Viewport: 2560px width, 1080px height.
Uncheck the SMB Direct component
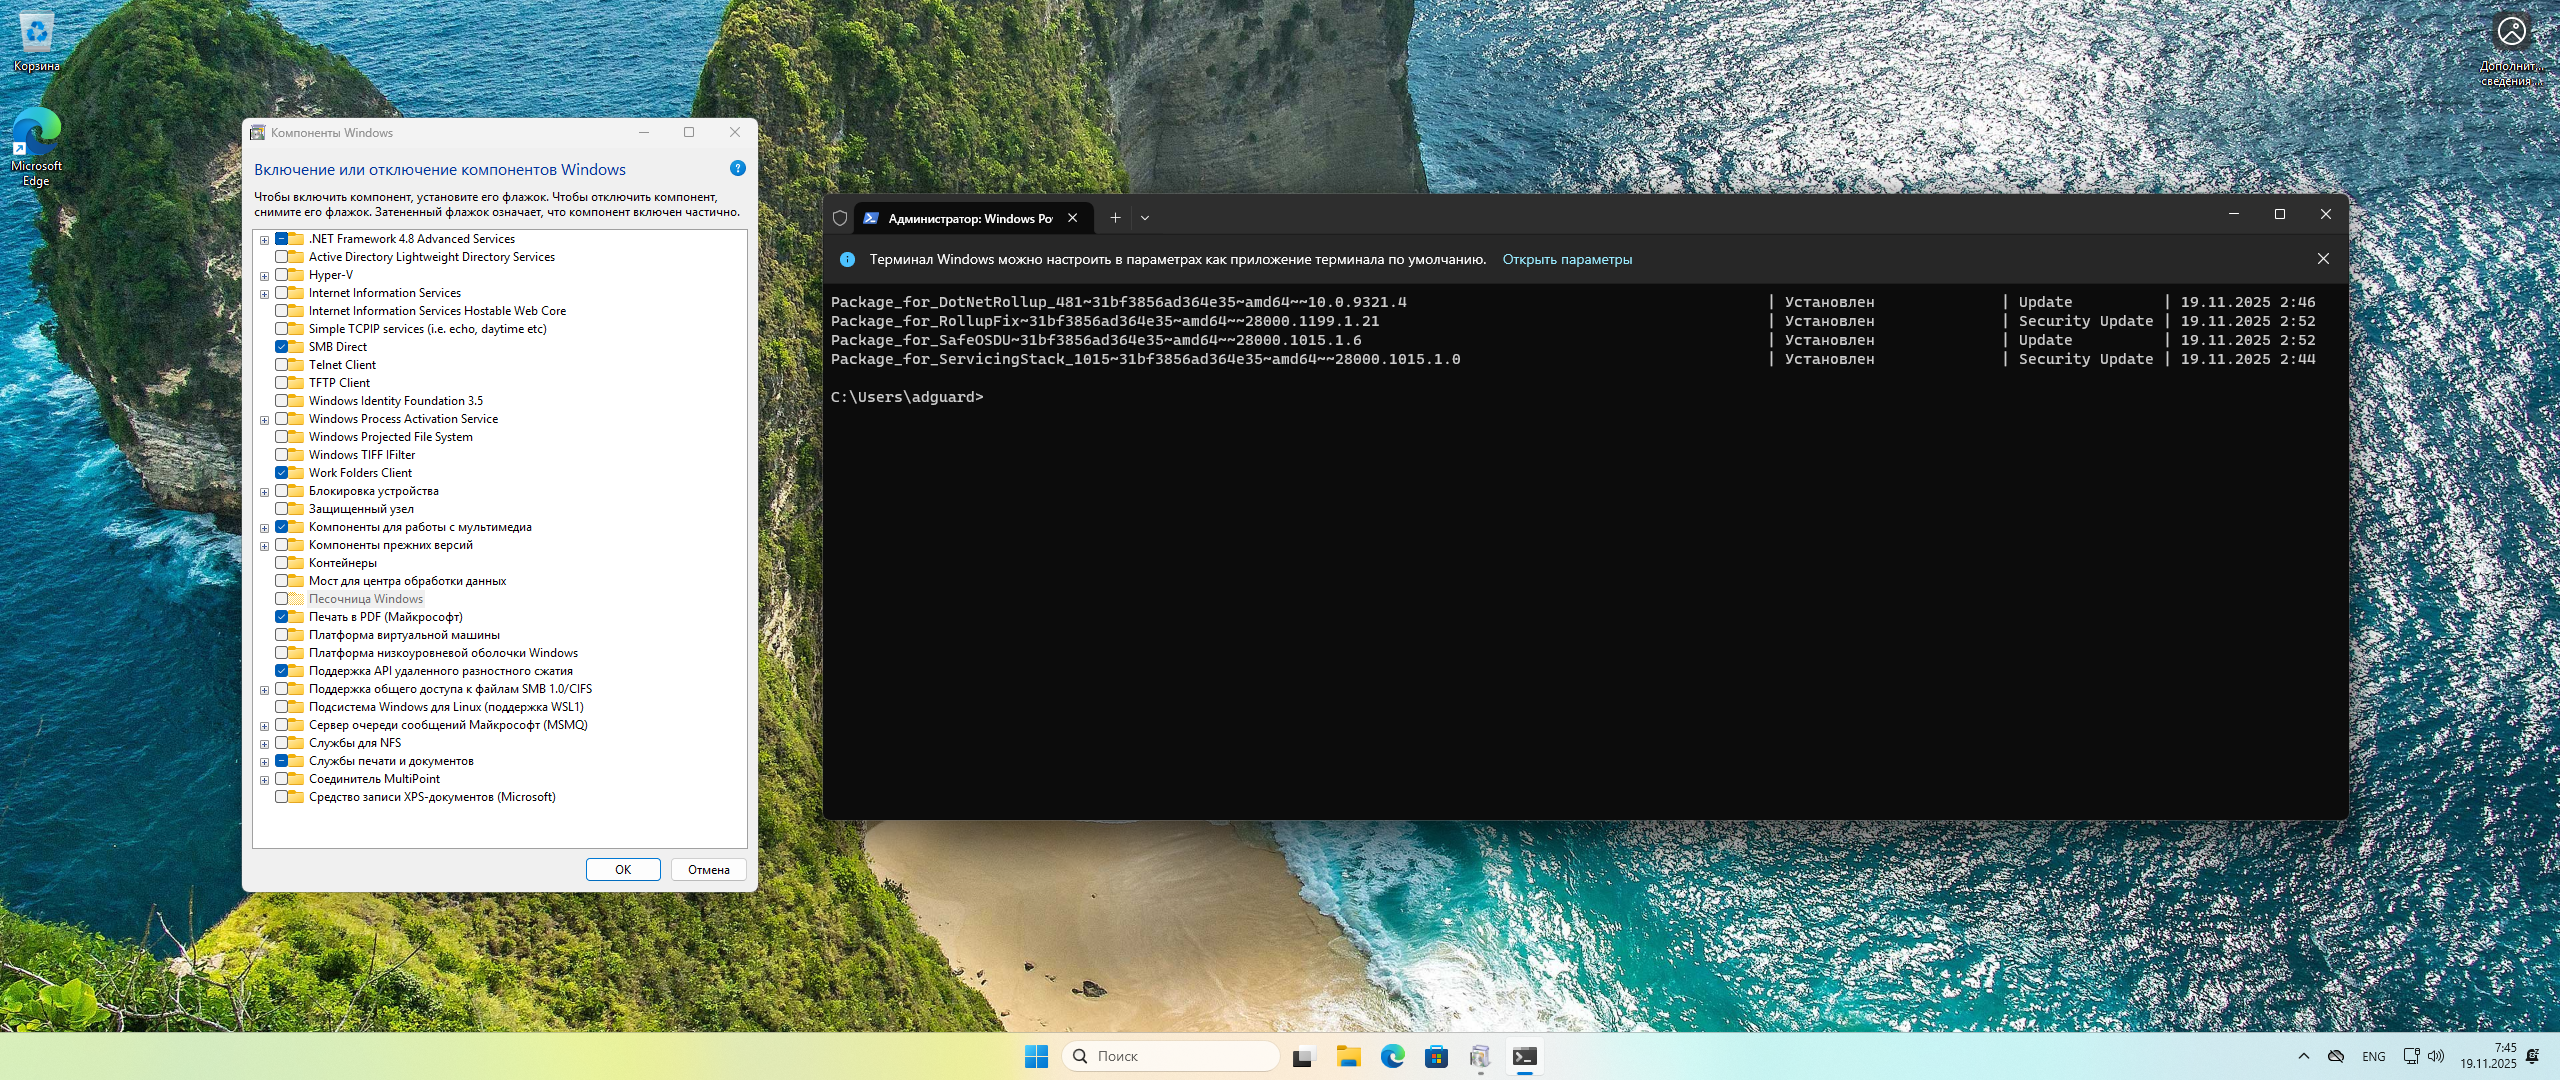282,347
